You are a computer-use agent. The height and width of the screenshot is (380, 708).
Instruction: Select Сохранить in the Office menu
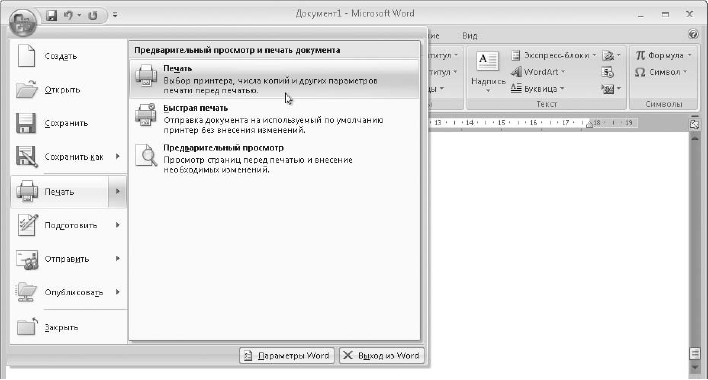click(69, 123)
